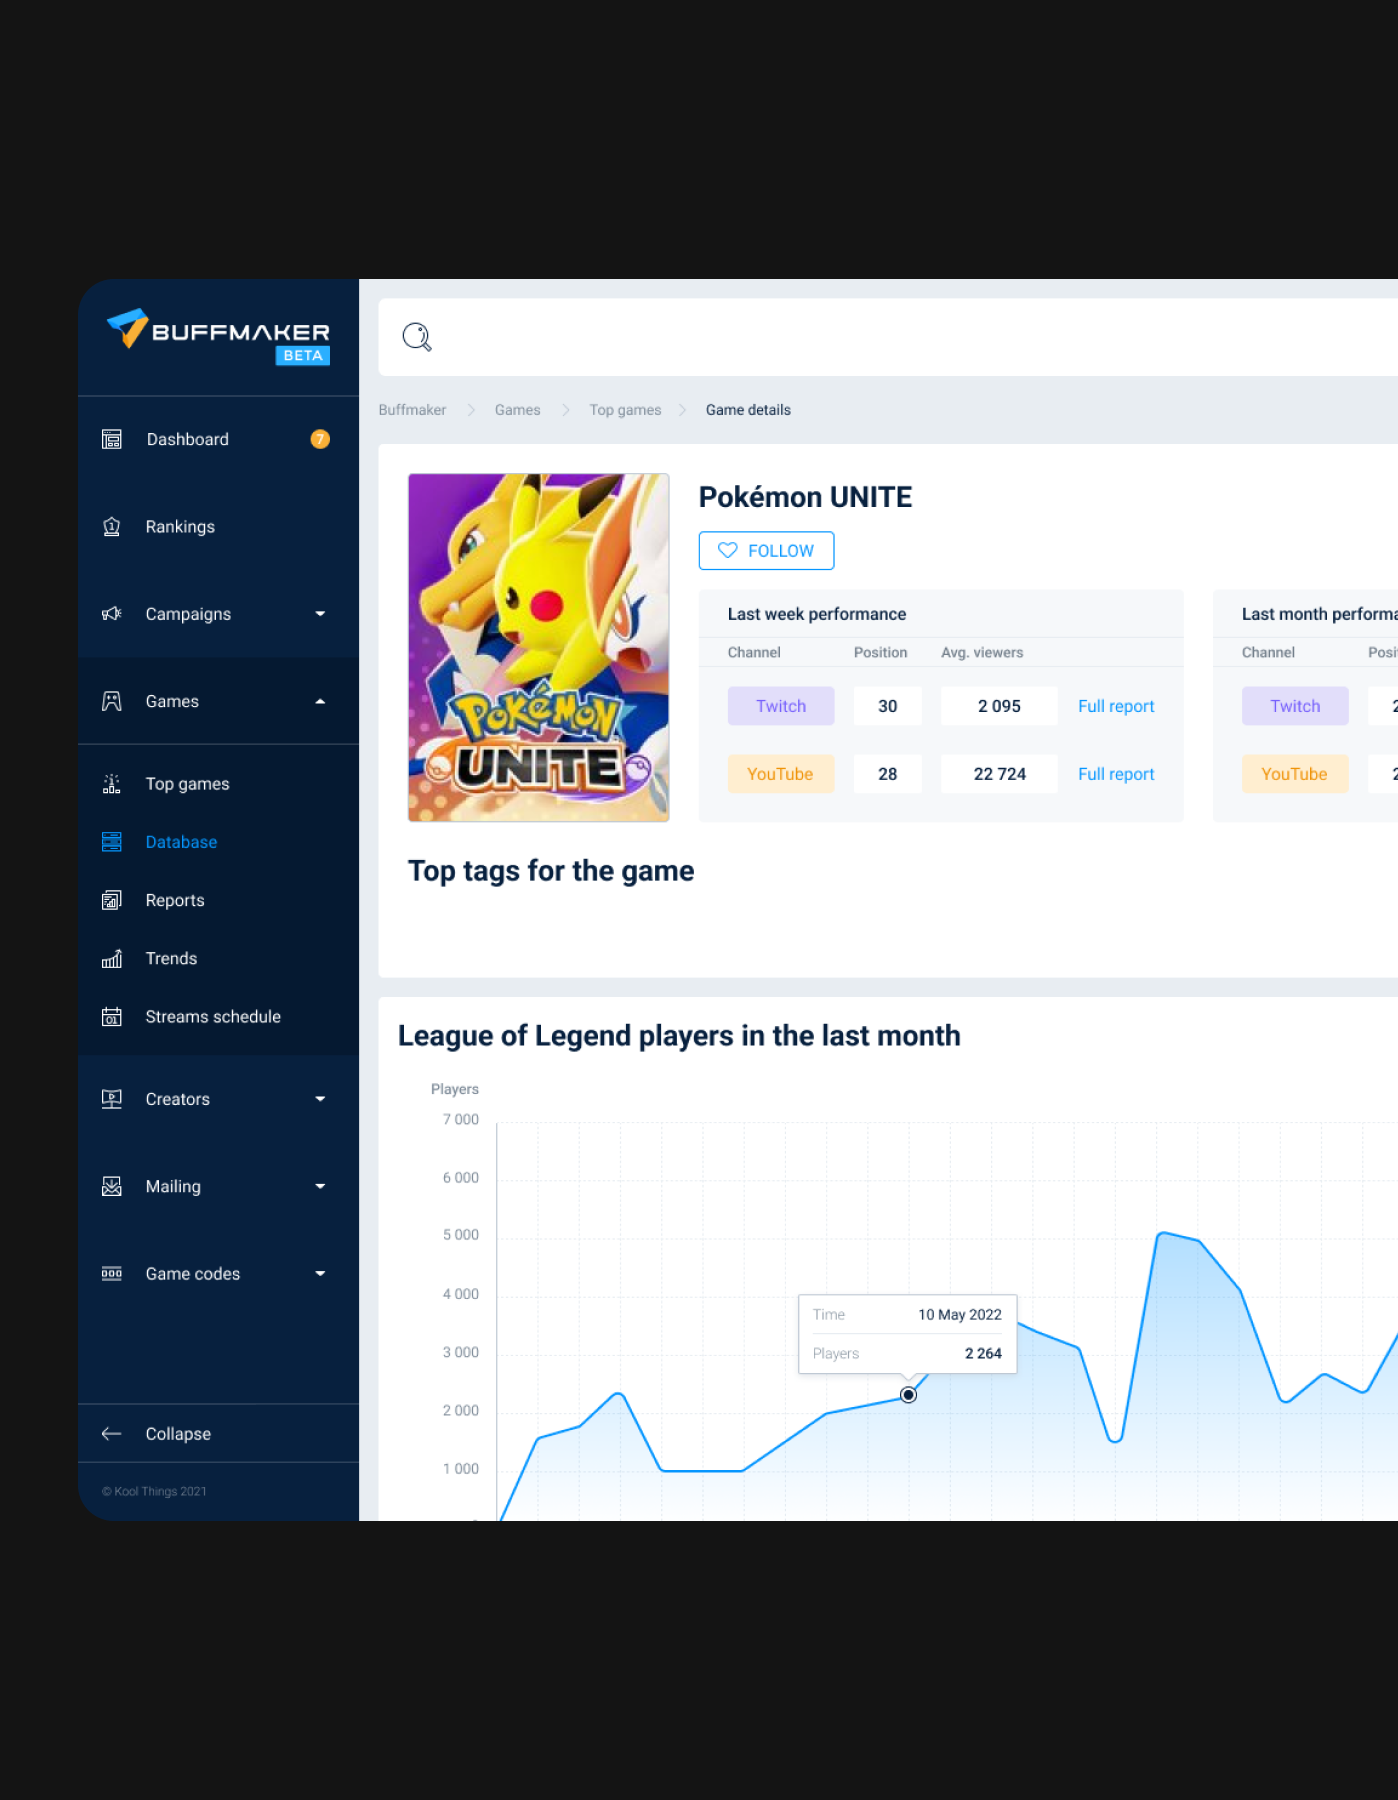Click the Campaigns megaphone icon
The height and width of the screenshot is (1800, 1398).
(112, 614)
